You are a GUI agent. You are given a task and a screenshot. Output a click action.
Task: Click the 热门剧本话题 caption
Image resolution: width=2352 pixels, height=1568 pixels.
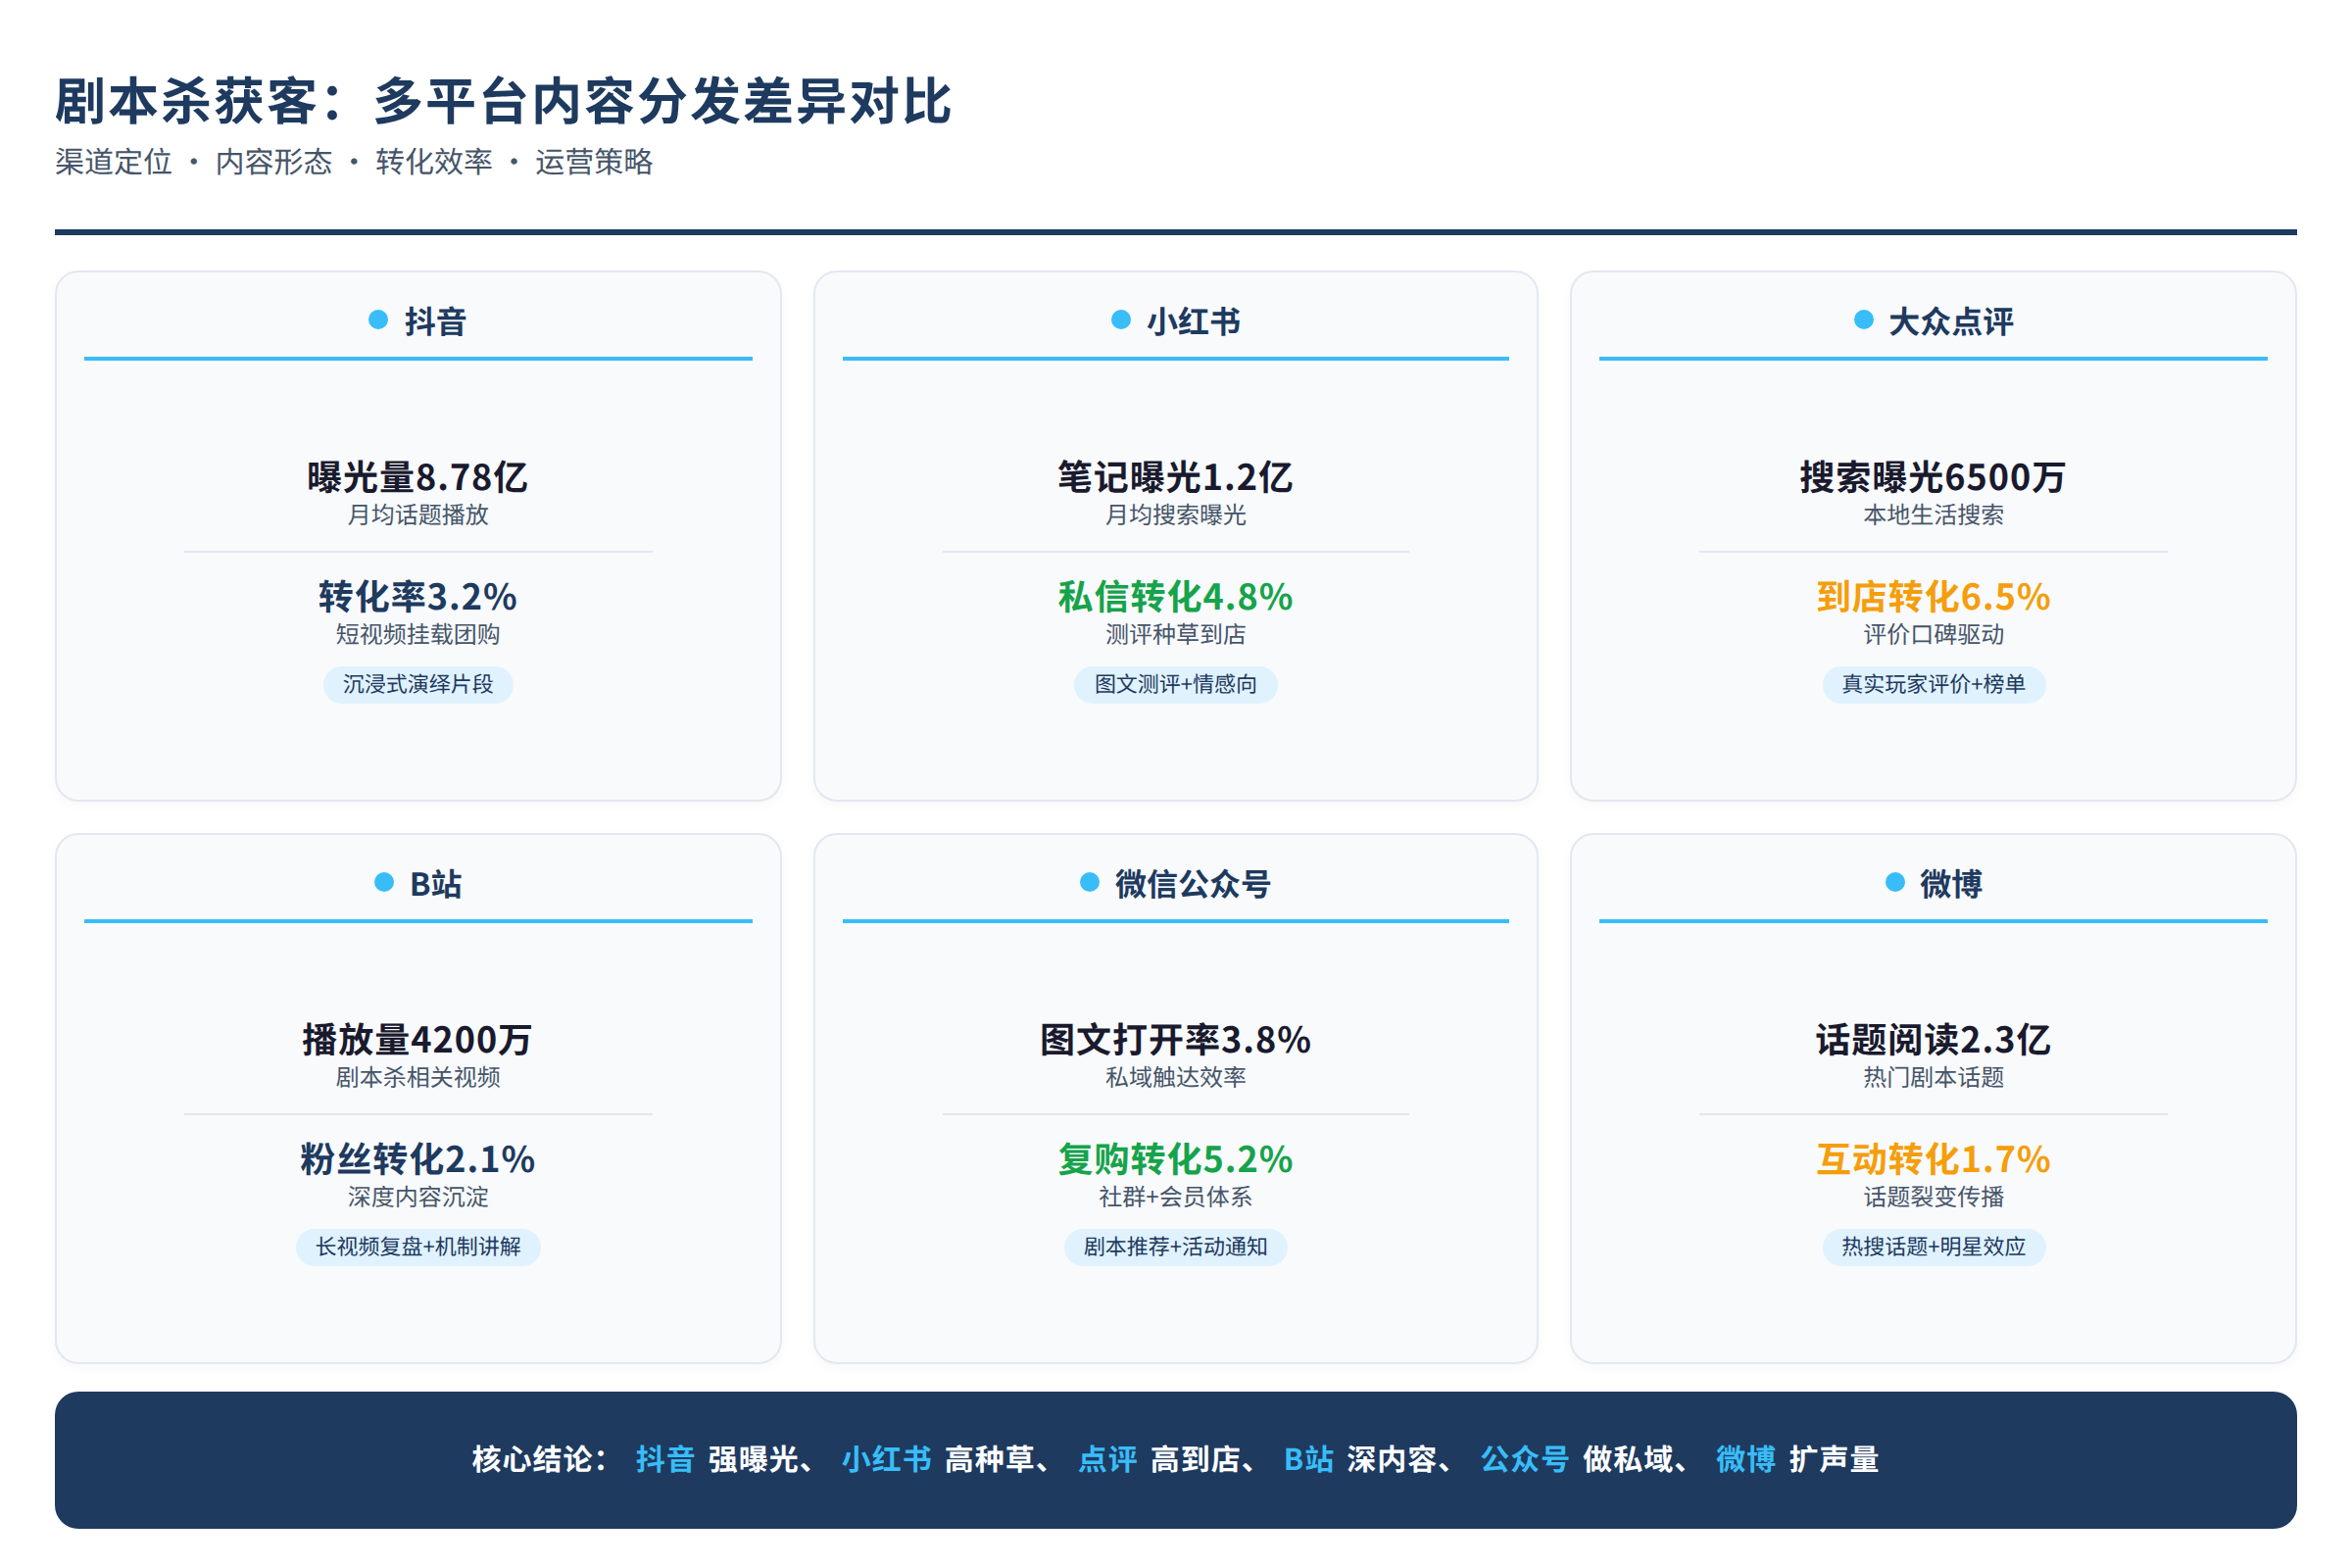pos(1934,1077)
